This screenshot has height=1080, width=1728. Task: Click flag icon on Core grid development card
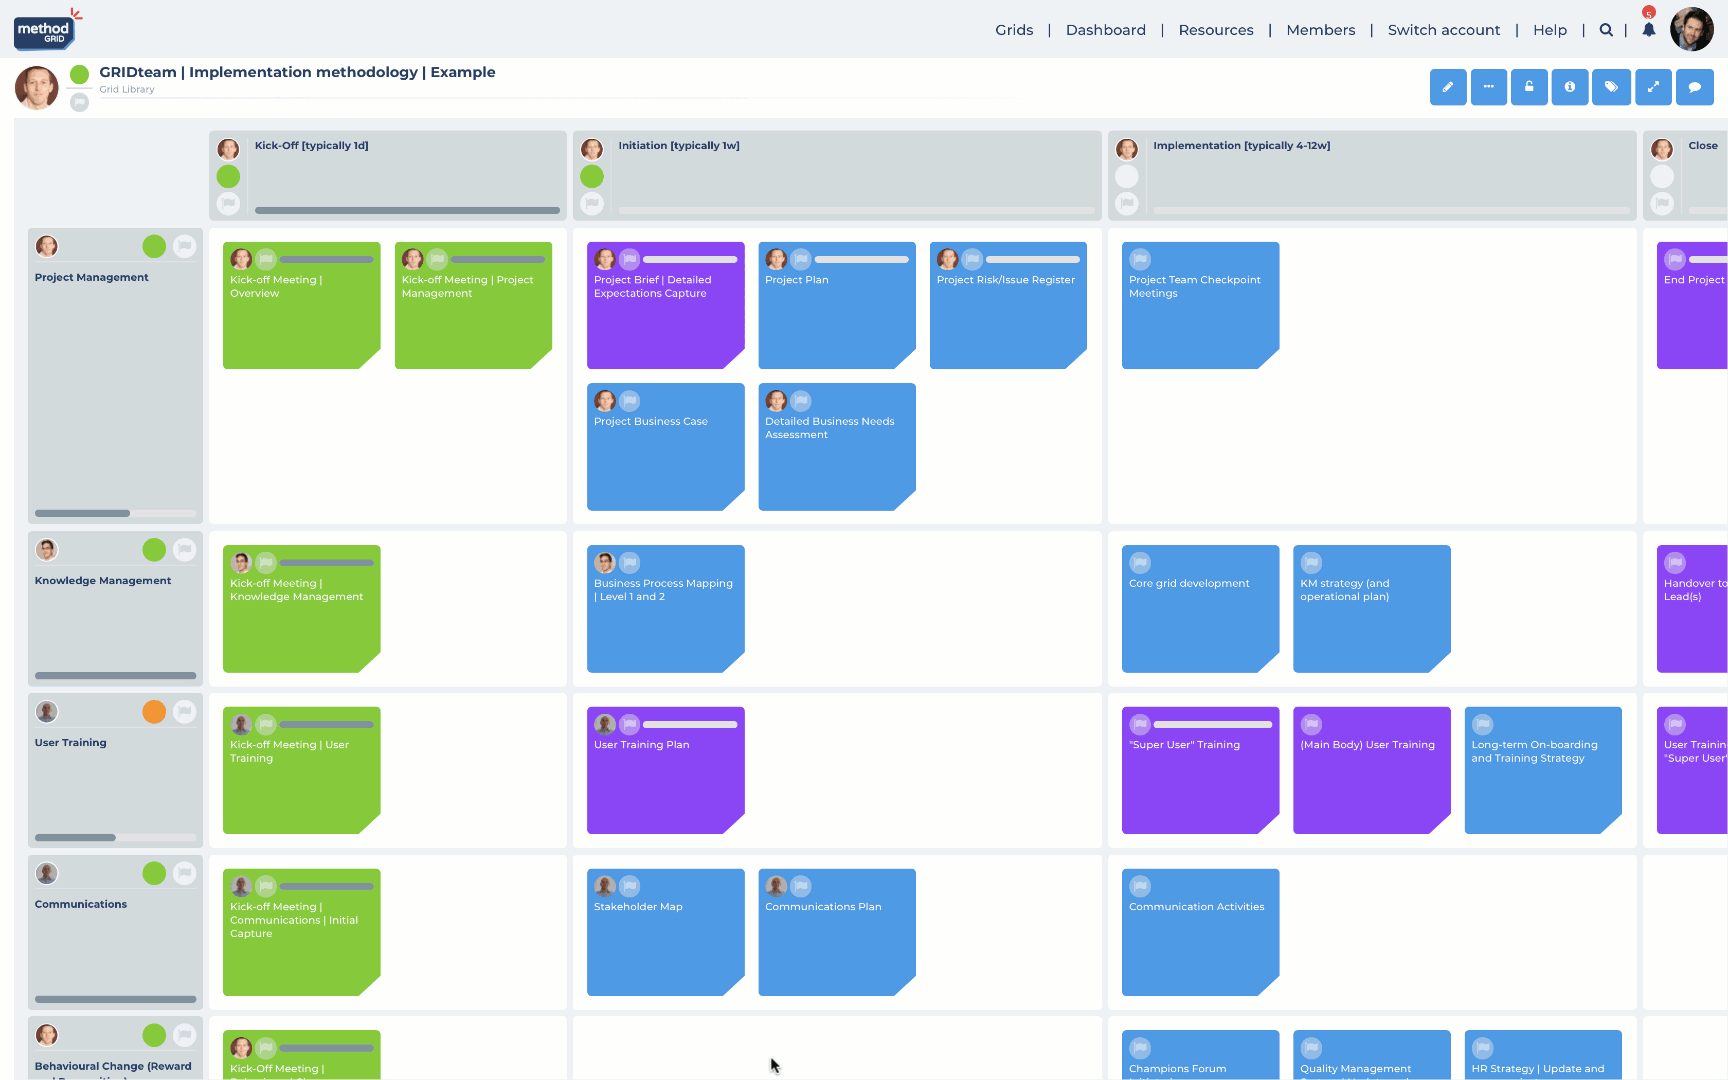click(1140, 563)
